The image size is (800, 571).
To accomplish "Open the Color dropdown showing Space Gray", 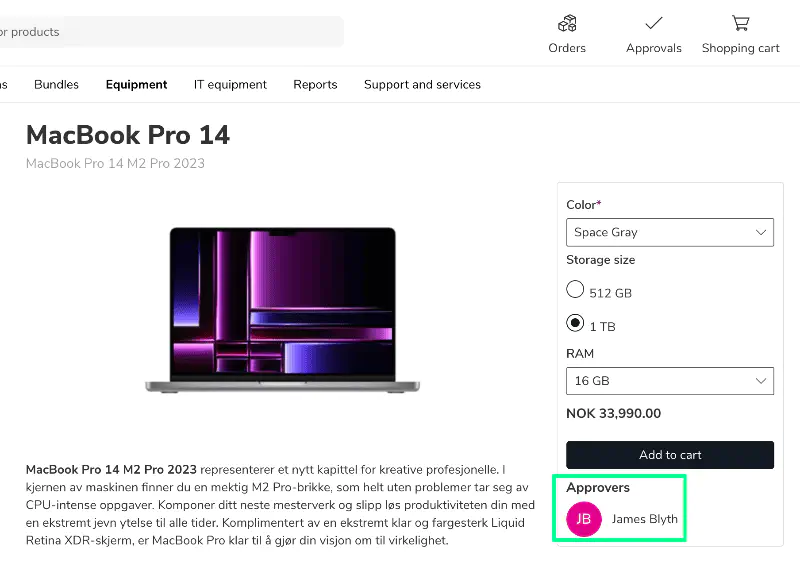I will coord(670,232).
